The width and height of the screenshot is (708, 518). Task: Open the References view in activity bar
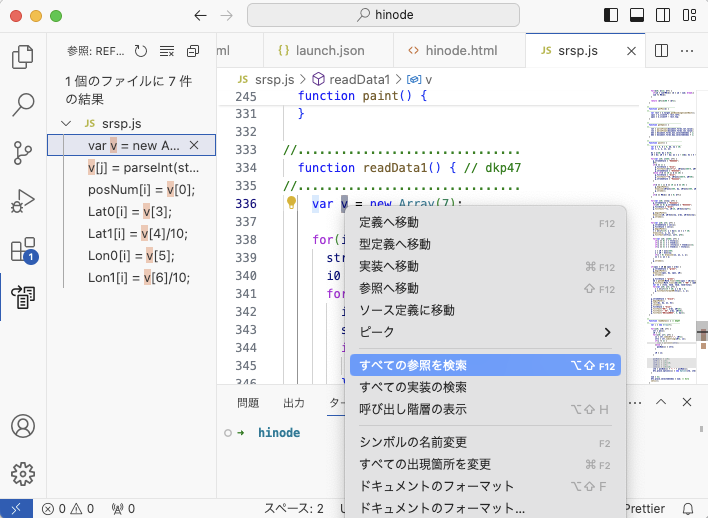[23, 297]
